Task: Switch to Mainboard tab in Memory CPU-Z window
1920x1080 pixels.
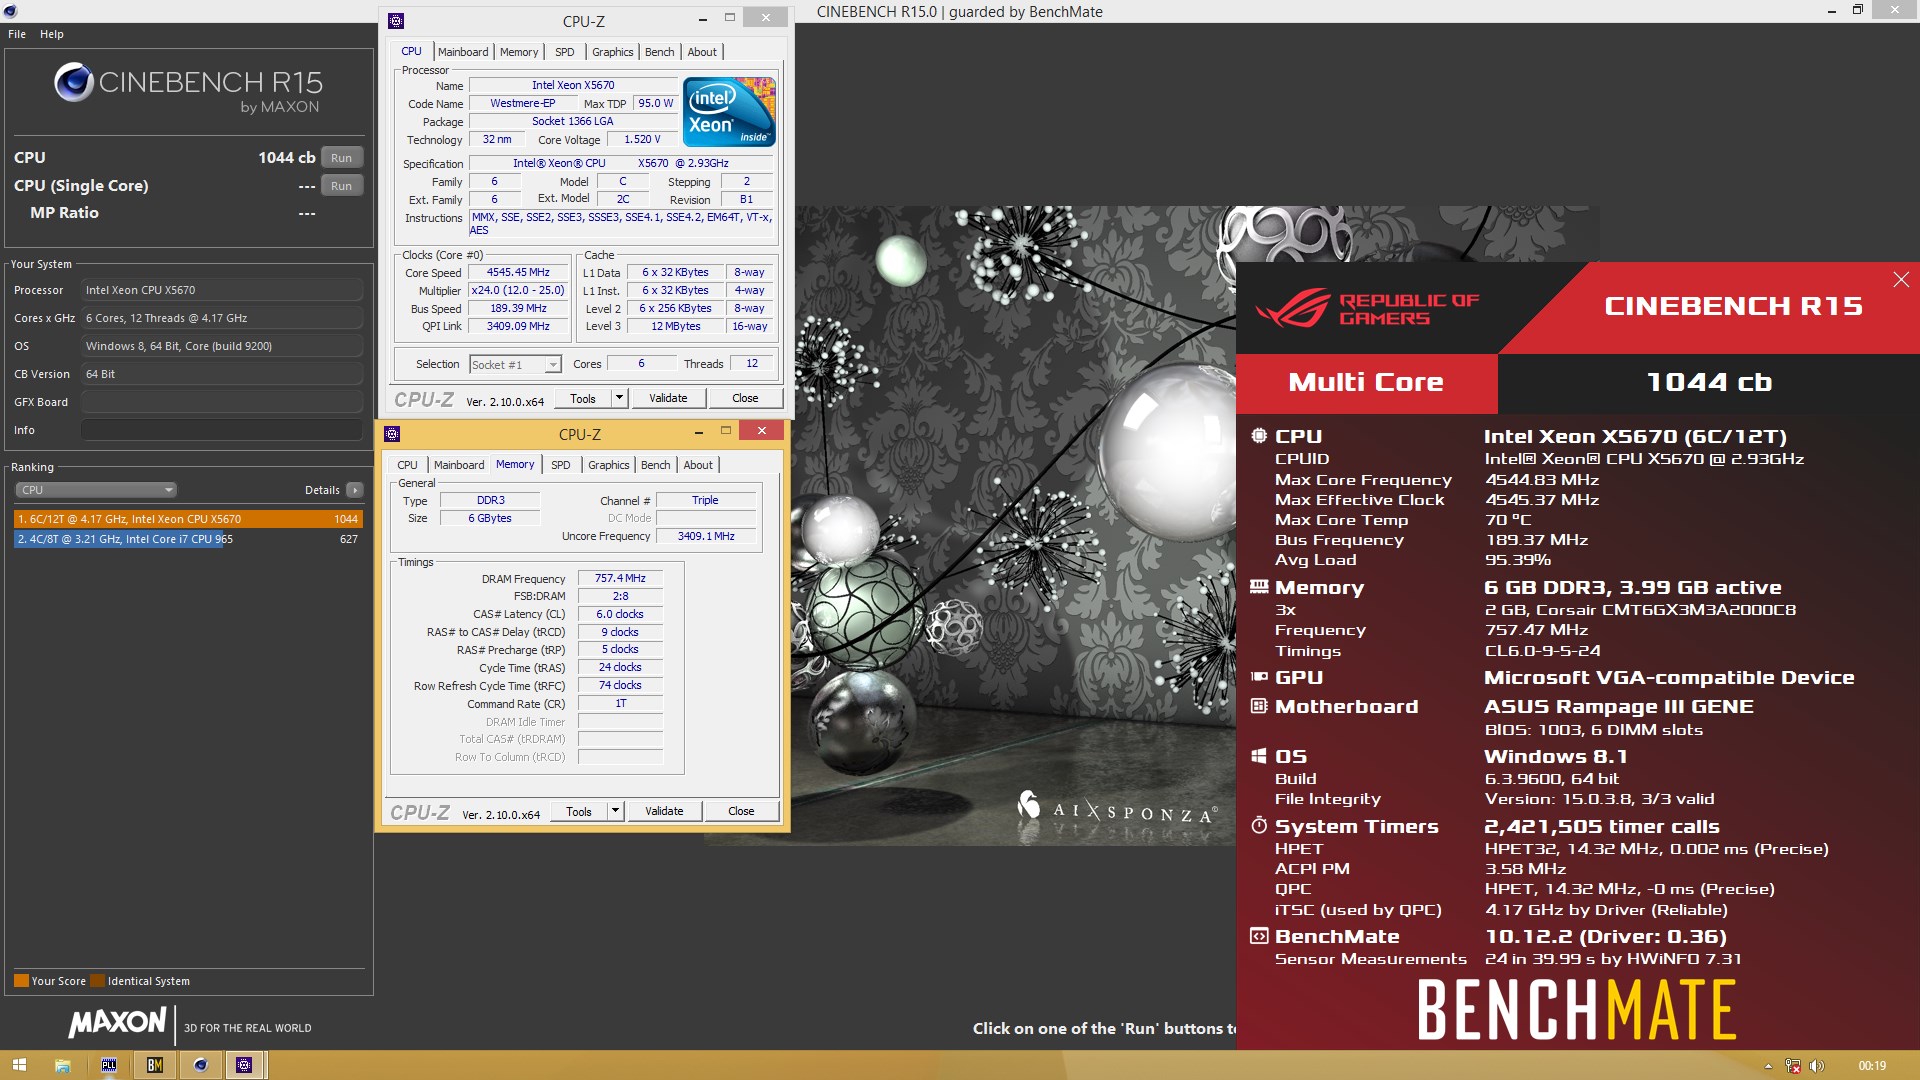Action: pyautogui.click(x=459, y=465)
